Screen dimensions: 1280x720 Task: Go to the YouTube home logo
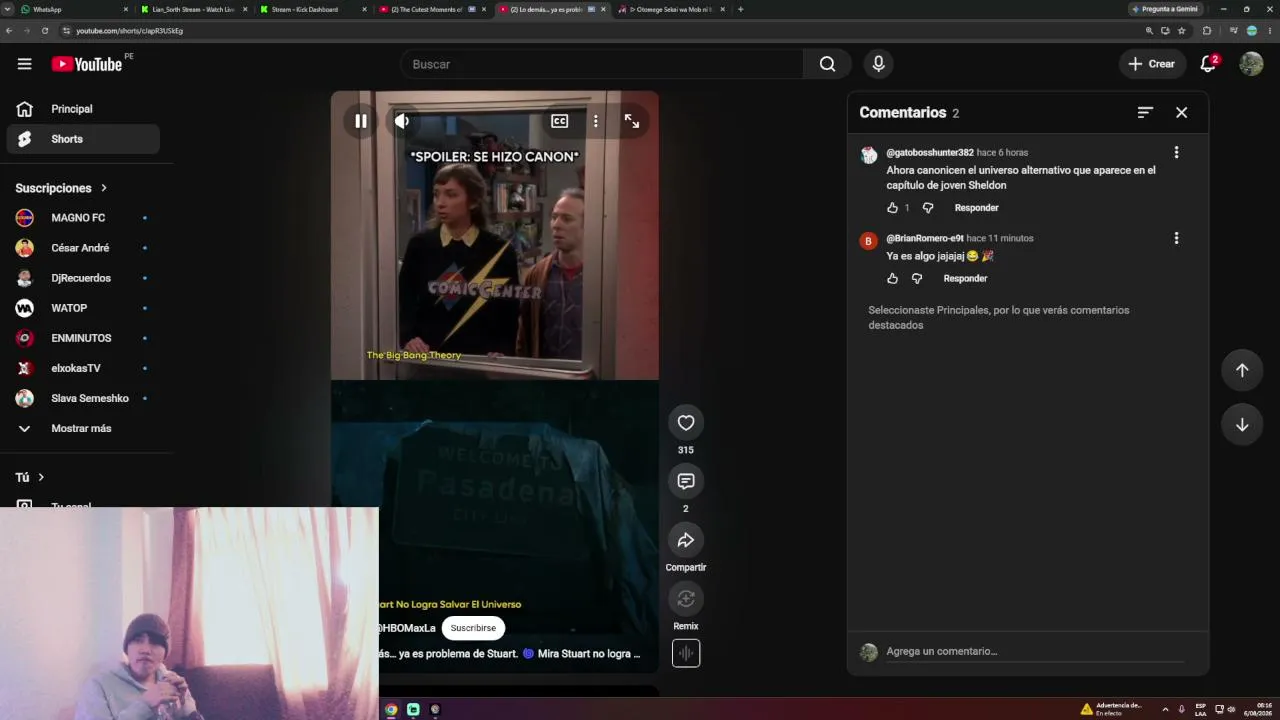[86, 64]
